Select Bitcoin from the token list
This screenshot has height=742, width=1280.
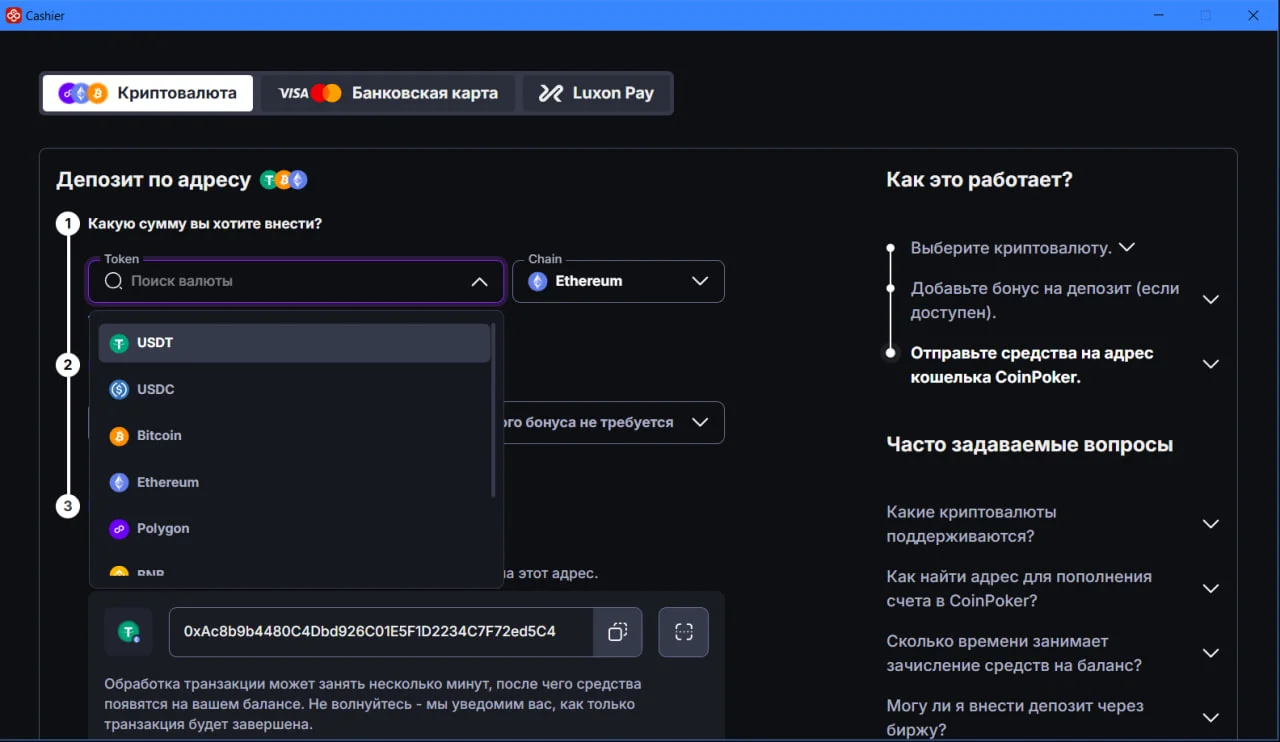pyautogui.click(x=294, y=436)
